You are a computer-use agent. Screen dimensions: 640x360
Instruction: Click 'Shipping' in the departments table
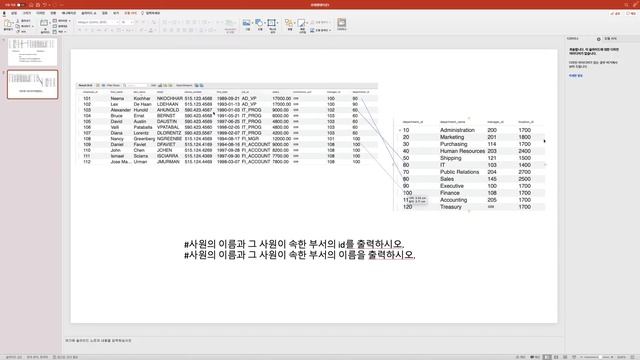click(451, 158)
